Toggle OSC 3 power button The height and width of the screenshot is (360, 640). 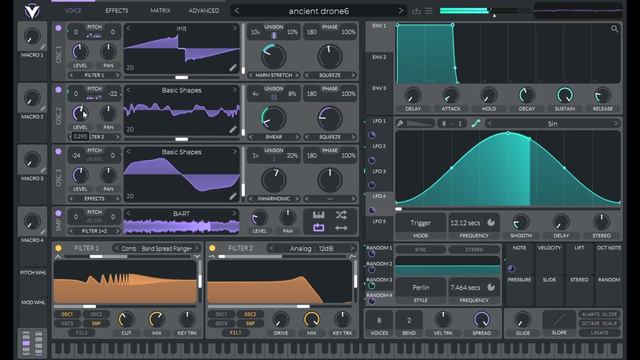coord(58,151)
